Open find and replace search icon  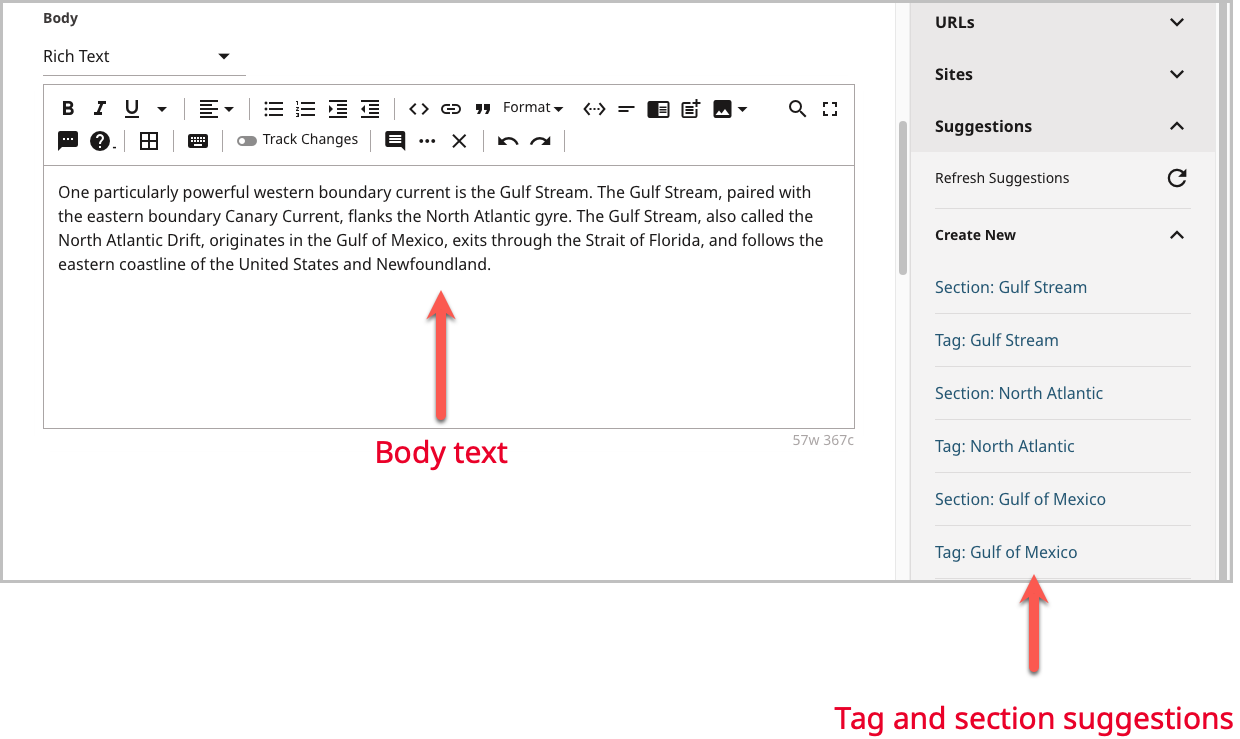(797, 109)
